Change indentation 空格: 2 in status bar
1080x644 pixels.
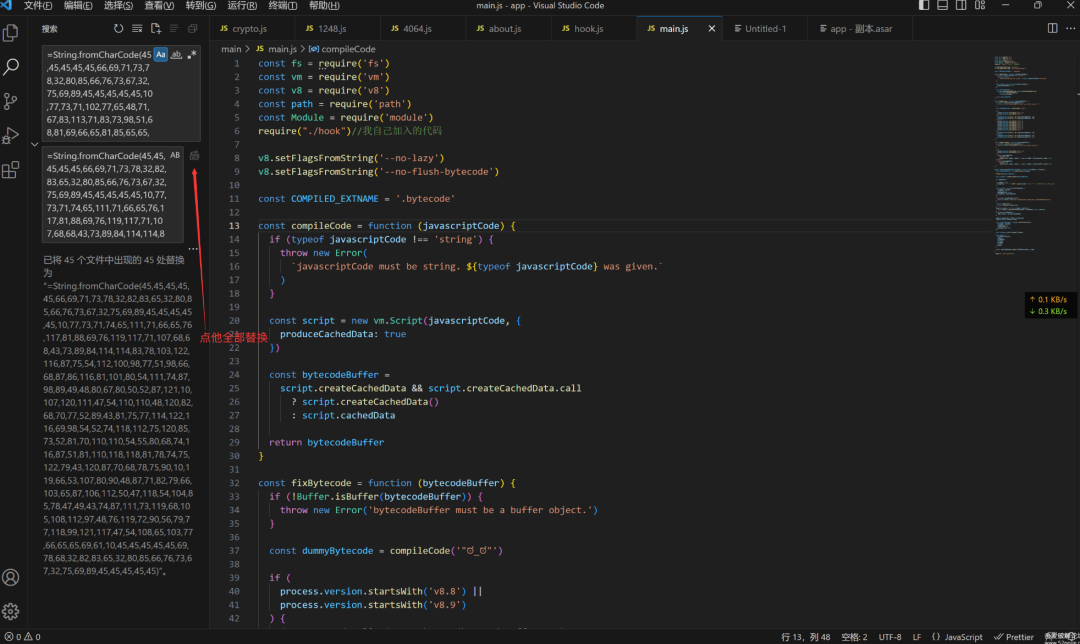coord(854,637)
